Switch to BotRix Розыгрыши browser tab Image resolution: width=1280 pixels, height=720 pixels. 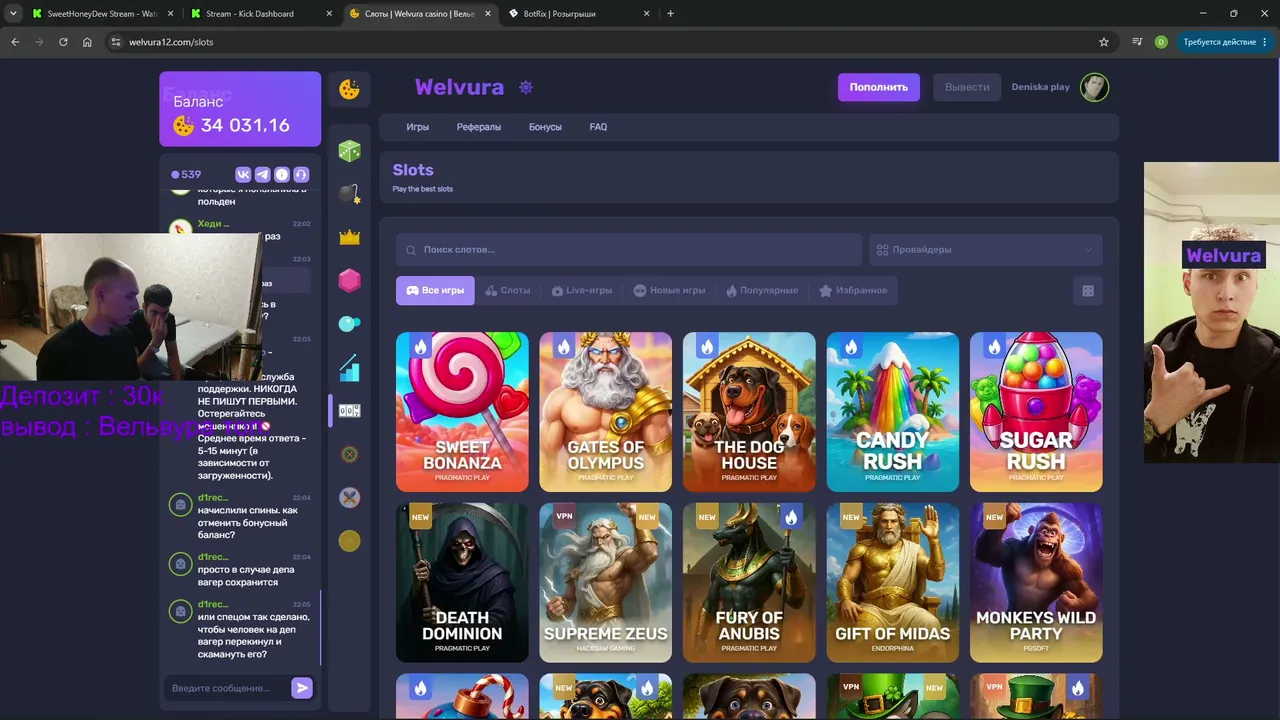[577, 14]
